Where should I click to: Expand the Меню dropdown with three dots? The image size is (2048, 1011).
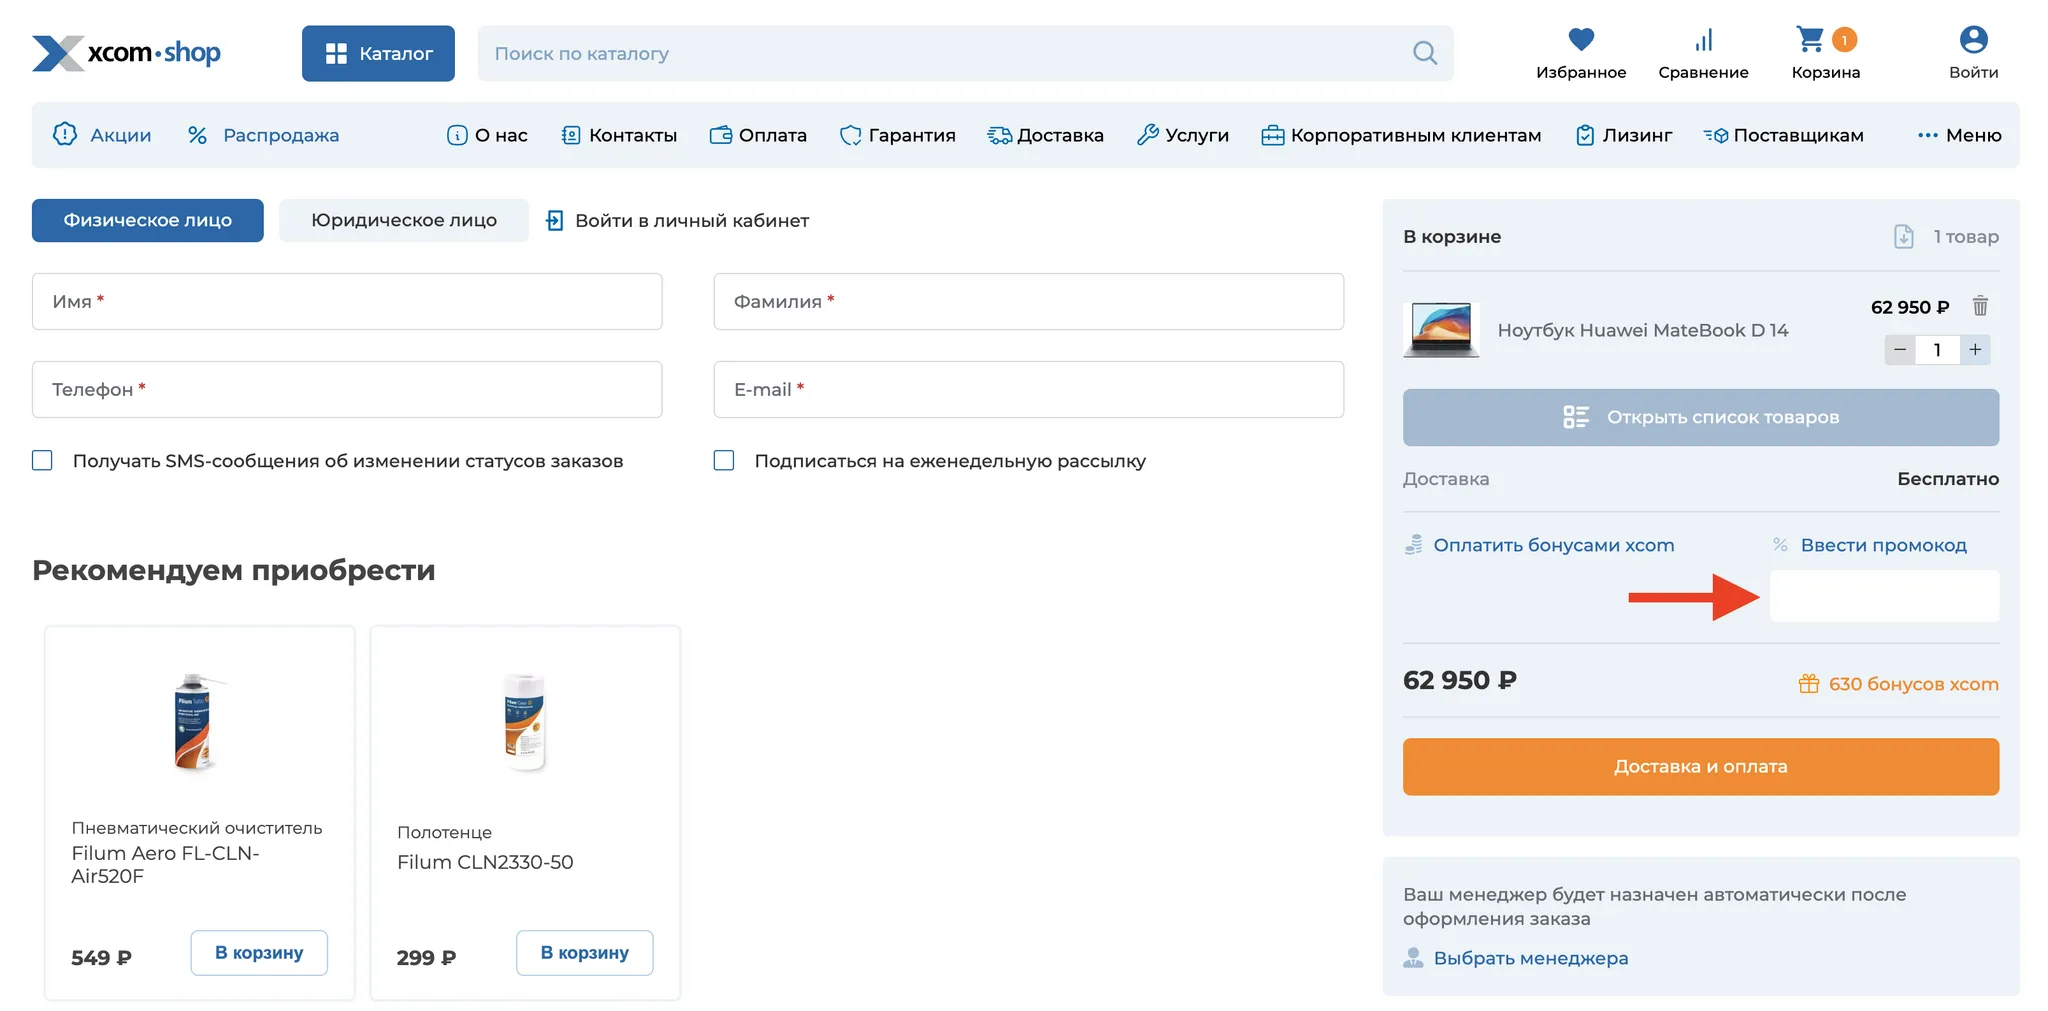[1959, 135]
